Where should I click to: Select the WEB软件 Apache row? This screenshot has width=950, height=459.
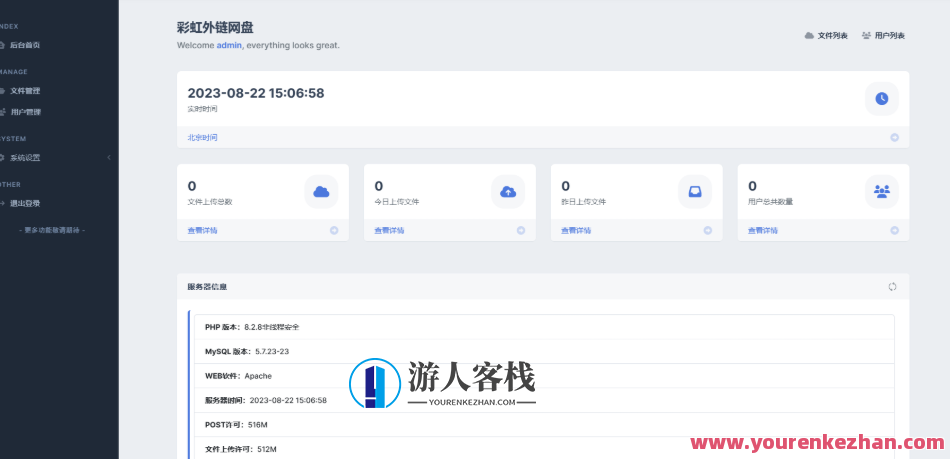coord(544,376)
